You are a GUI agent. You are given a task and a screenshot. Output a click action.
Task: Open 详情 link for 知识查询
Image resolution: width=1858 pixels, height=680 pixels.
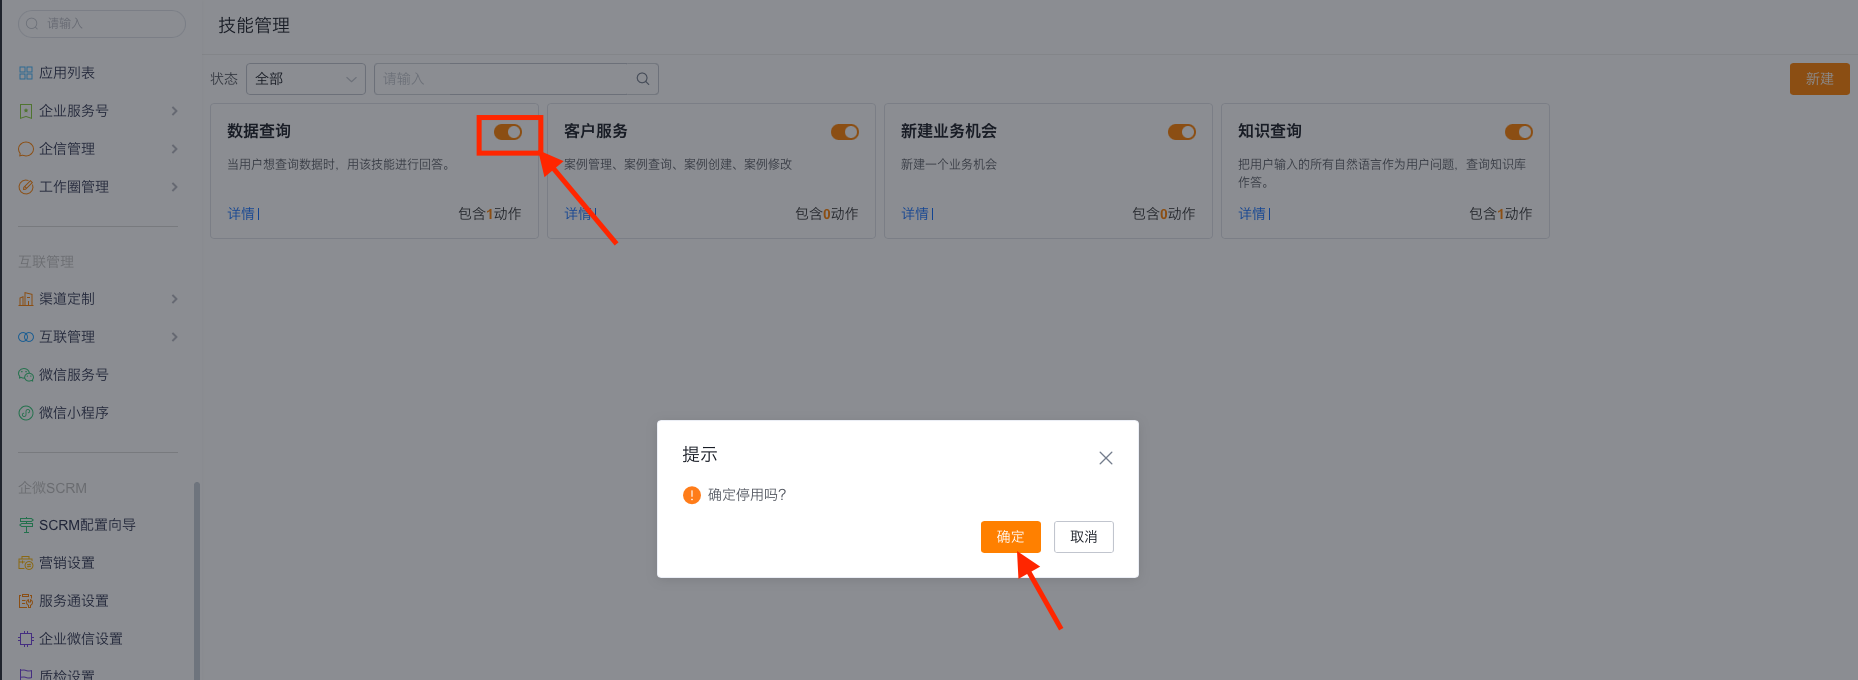[1252, 214]
